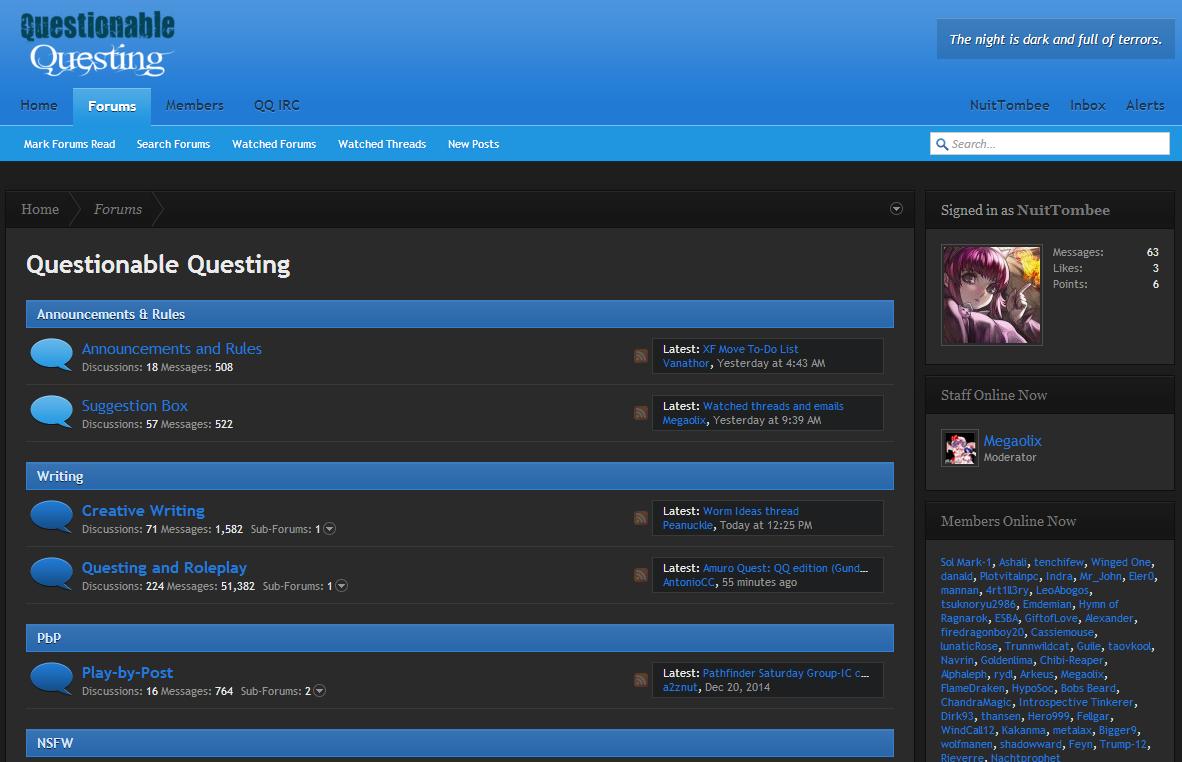Image resolution: width=1182 pixels, height=762 pixels.
Task: Click the RSS feed icon for Announcements and Rules
Action: pyautogui.click(x=640, y=356)
